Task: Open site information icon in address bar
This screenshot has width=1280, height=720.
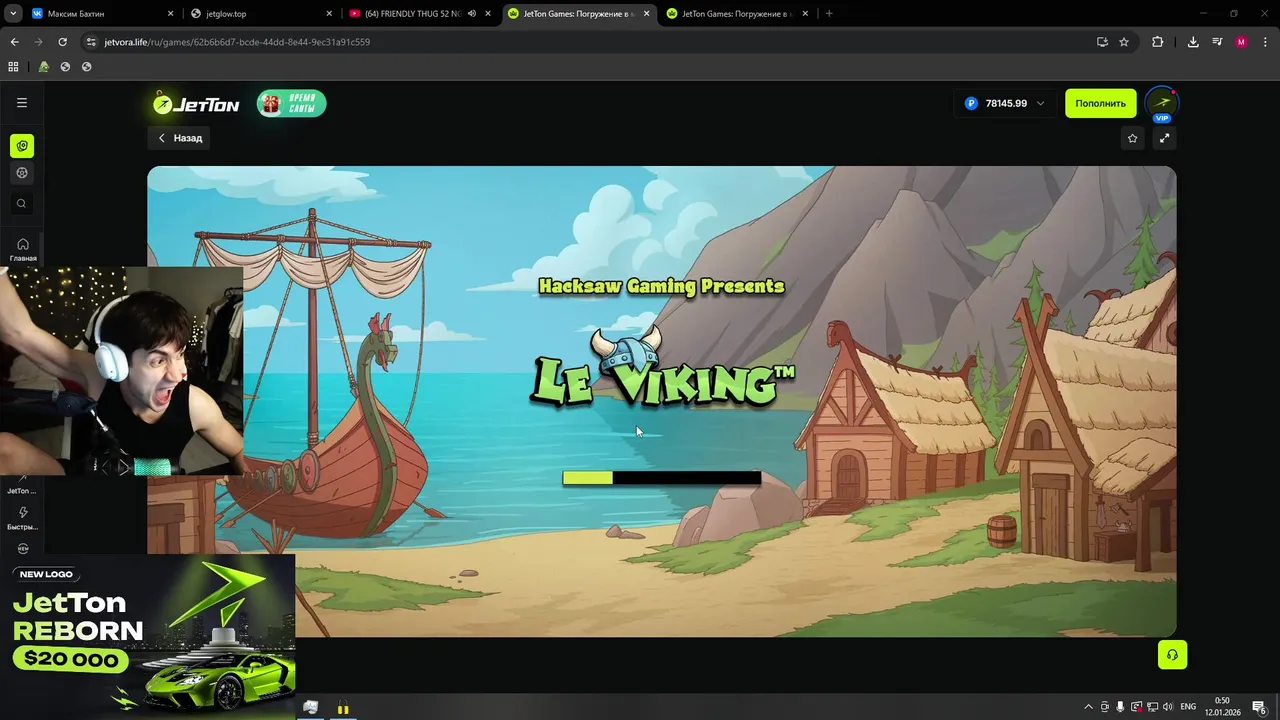Action: pos(91,42)
